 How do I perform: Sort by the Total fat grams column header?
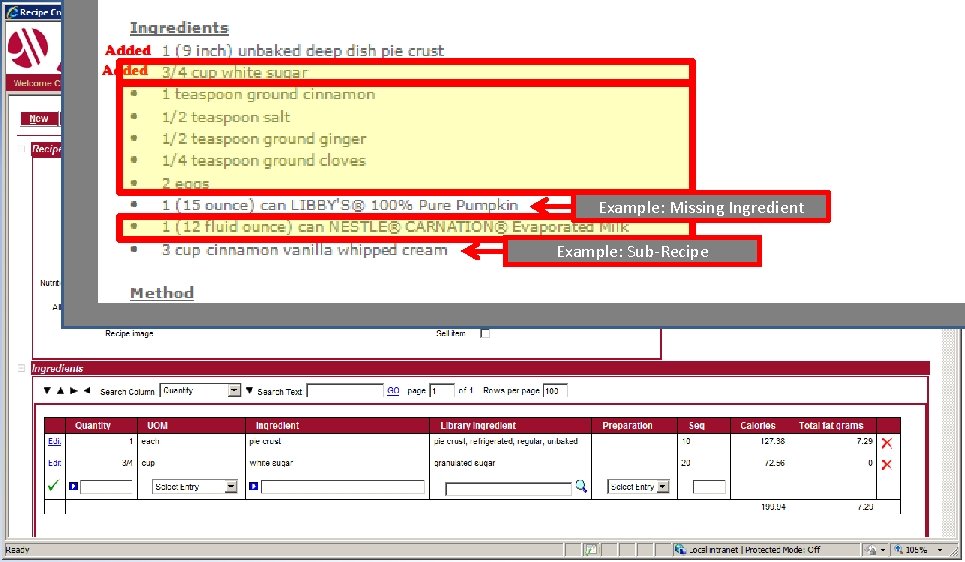tap(831, 425)
